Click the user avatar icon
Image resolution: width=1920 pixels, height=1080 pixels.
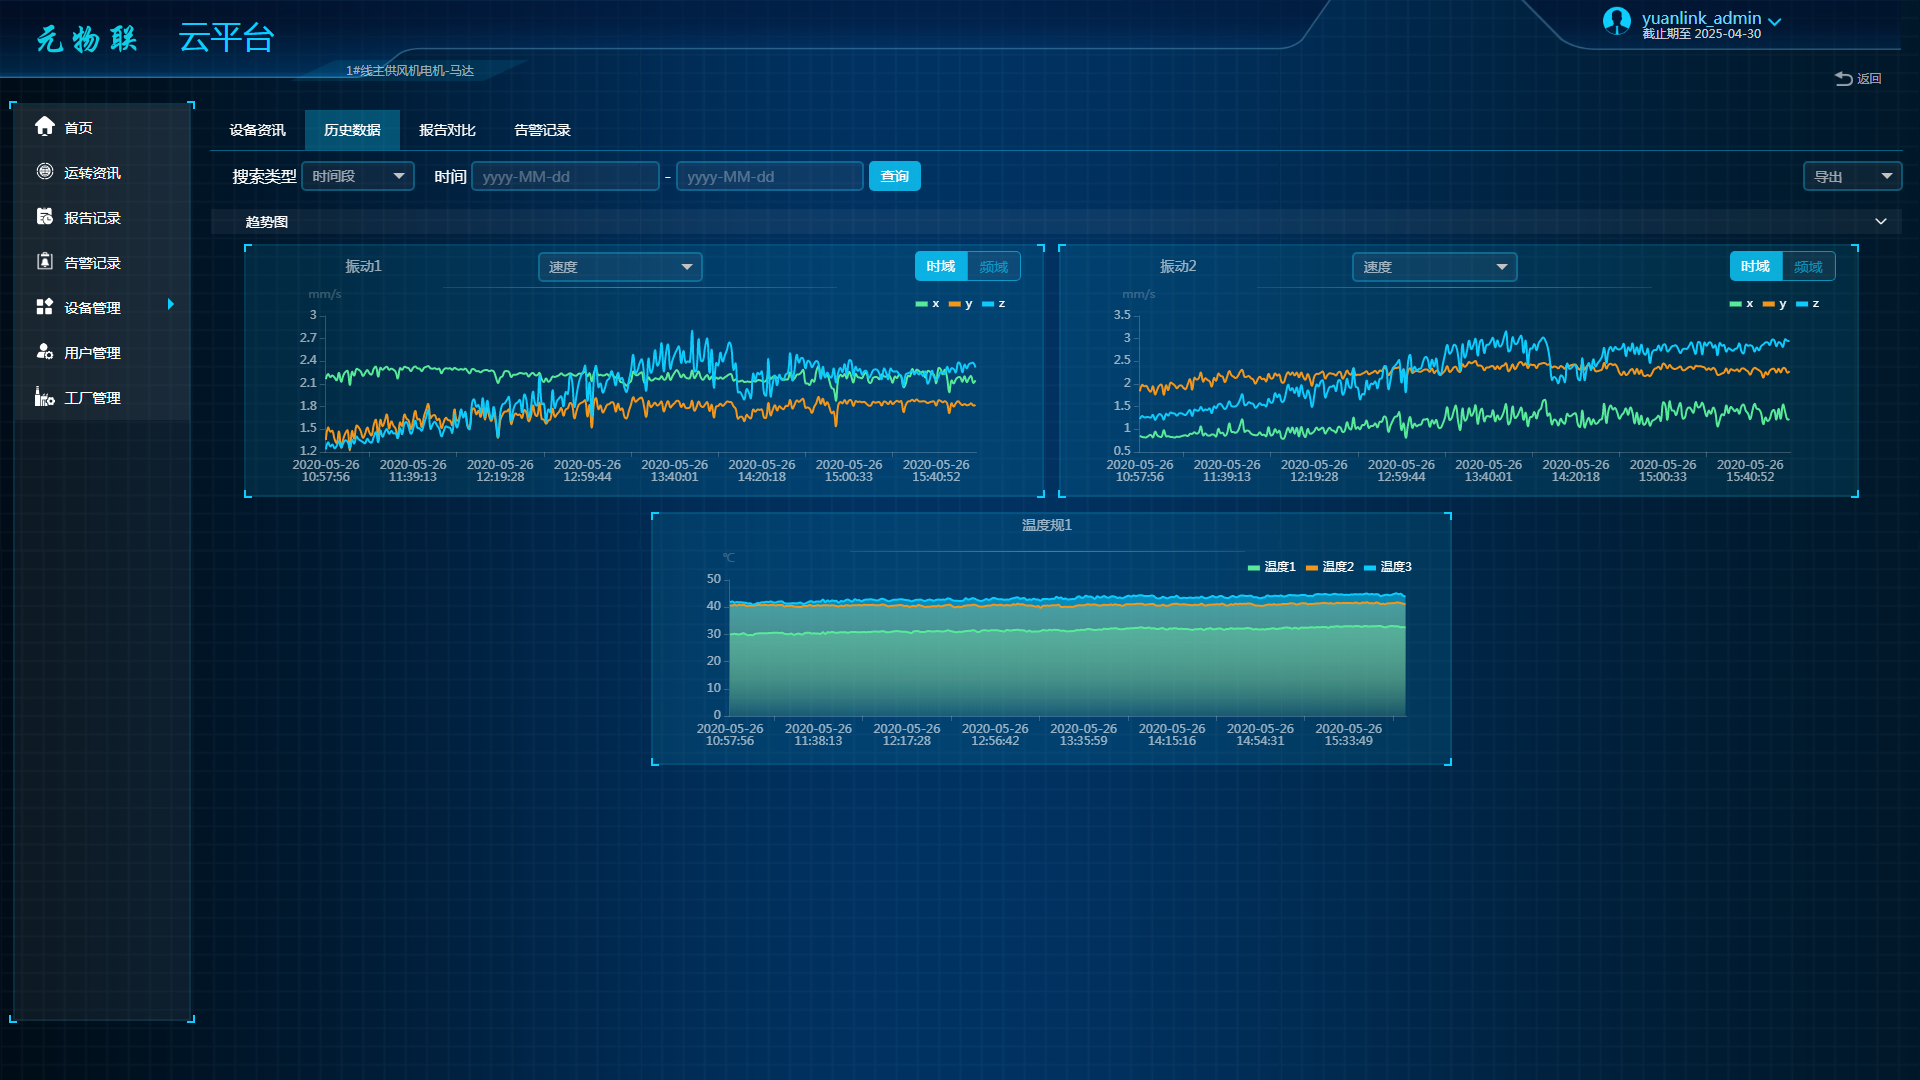pyautogui.click(x=1616, y=21)
